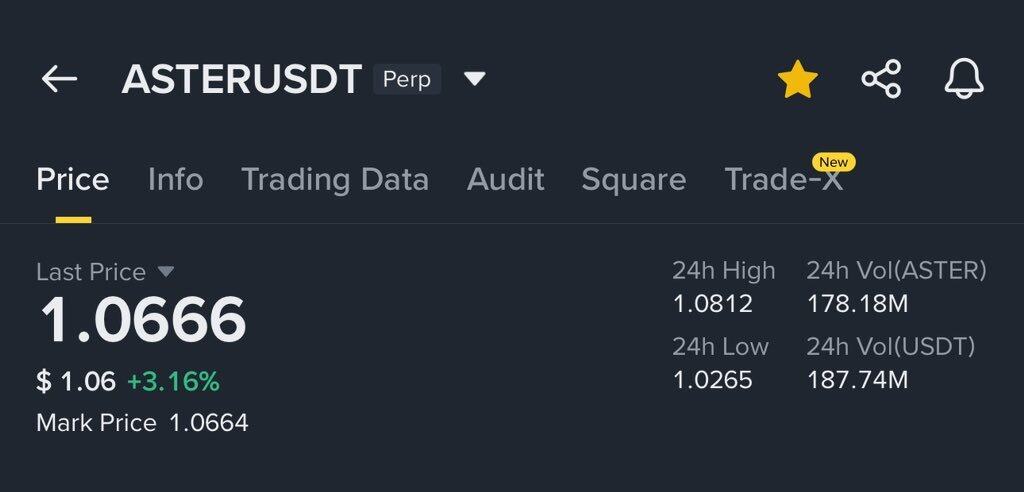The width and height of the screenshot is (1024, 492).
Task: Open the Last Price type dropdown
Action: pos(166,271)
